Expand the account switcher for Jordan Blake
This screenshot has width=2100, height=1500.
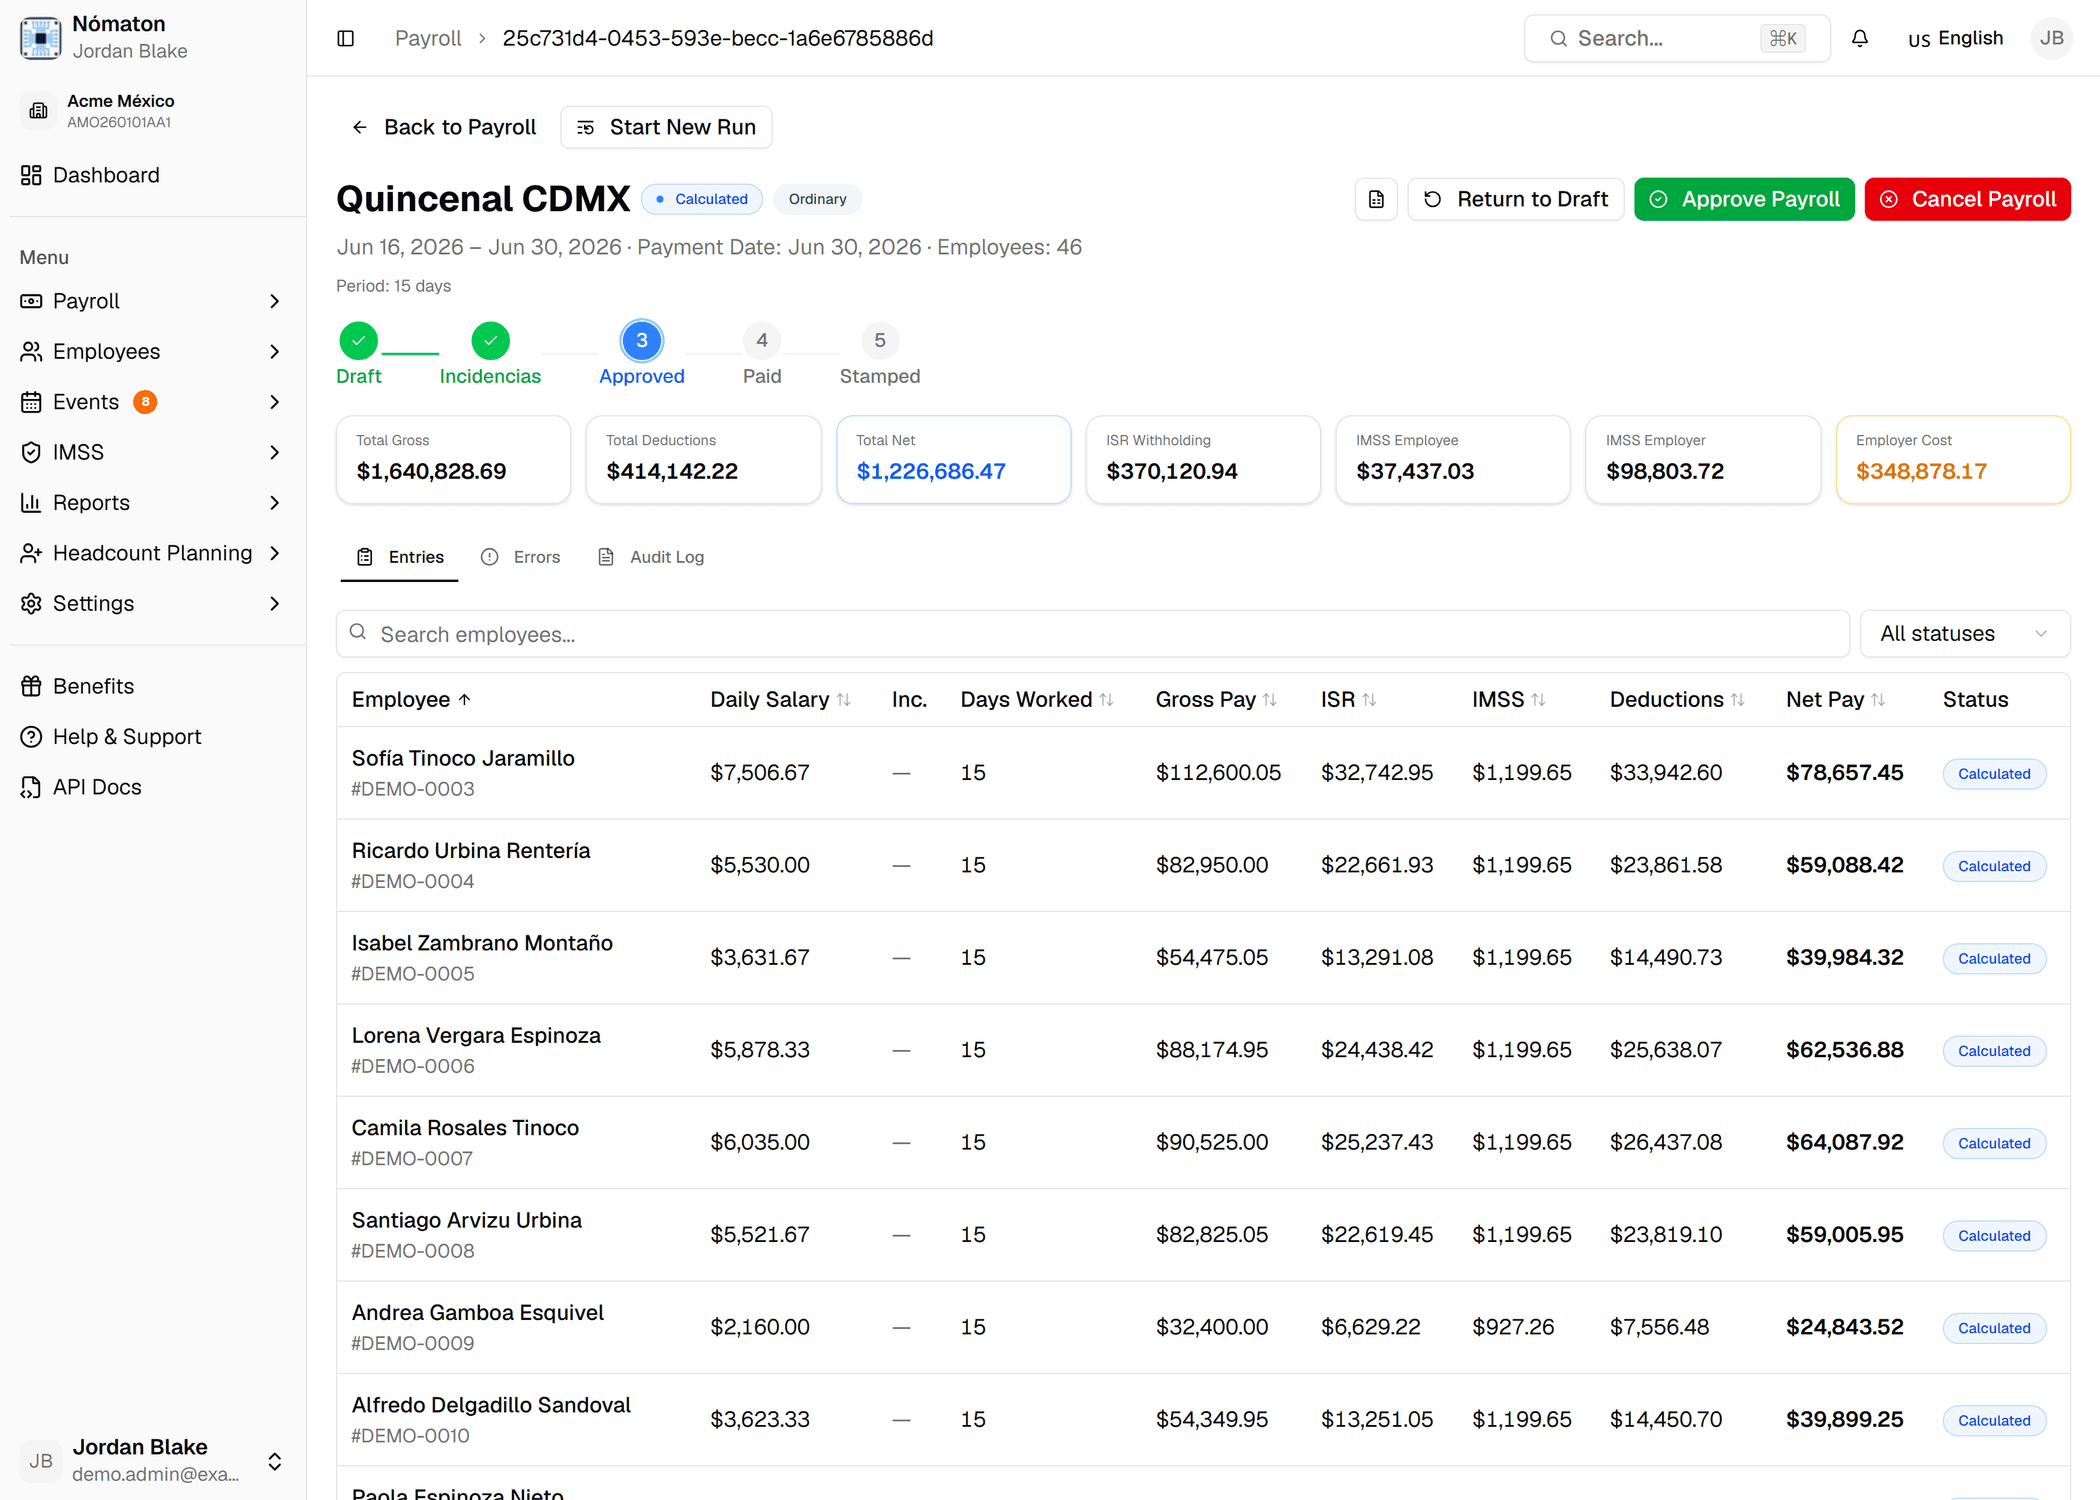pyautogui.click(x=275, y=1461)
